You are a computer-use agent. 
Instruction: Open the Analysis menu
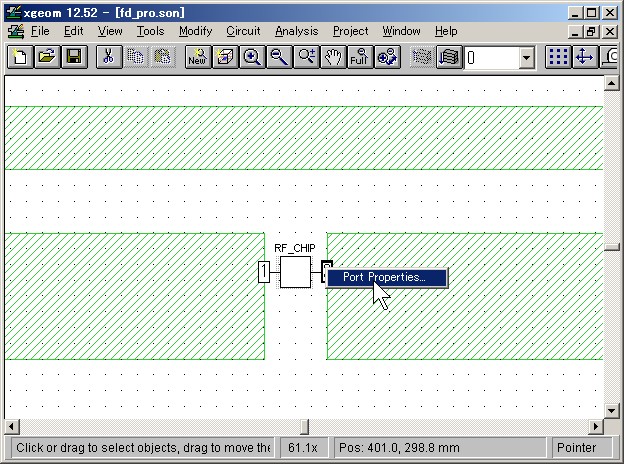(x=296, y=31)
